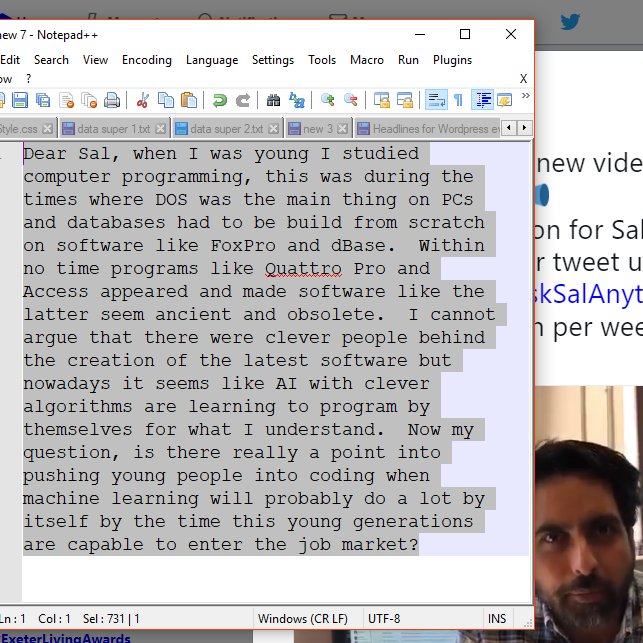Click the word 'FoxPro' in the text
The height and width of the screenshot is (643, 643).
pyautogui.click(x=243, y=246)
